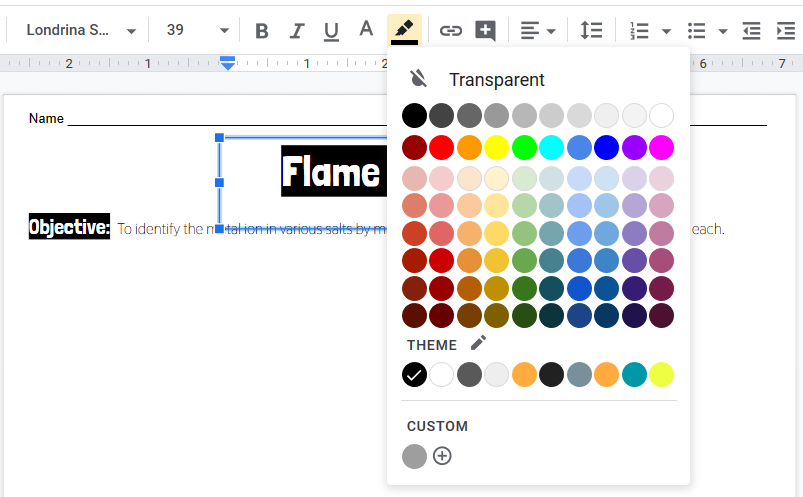Screen dimensions: 803x497
Task: Add a custom color with plus icon
Action: 442,456
